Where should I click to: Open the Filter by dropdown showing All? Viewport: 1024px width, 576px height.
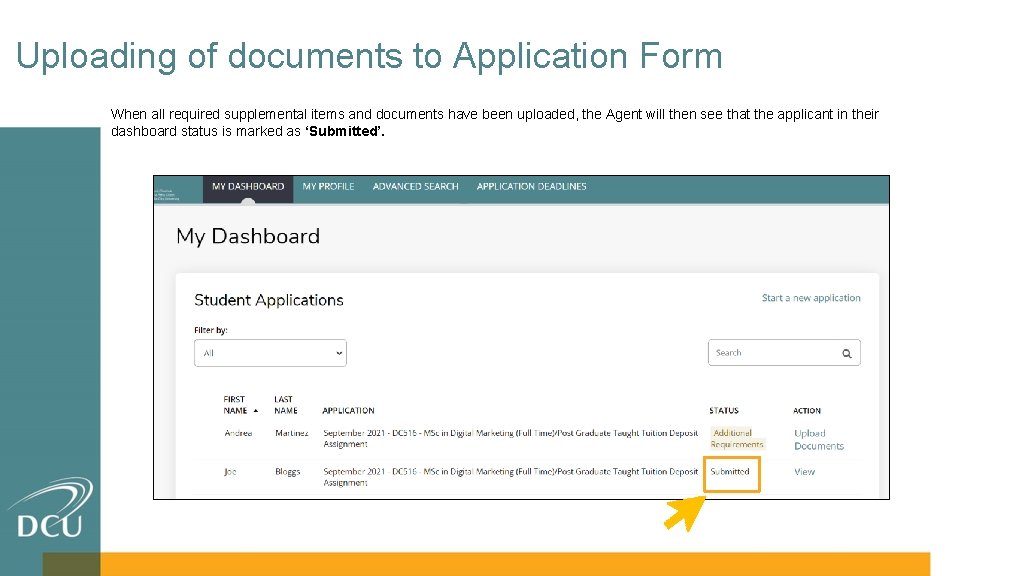[270, 353]
